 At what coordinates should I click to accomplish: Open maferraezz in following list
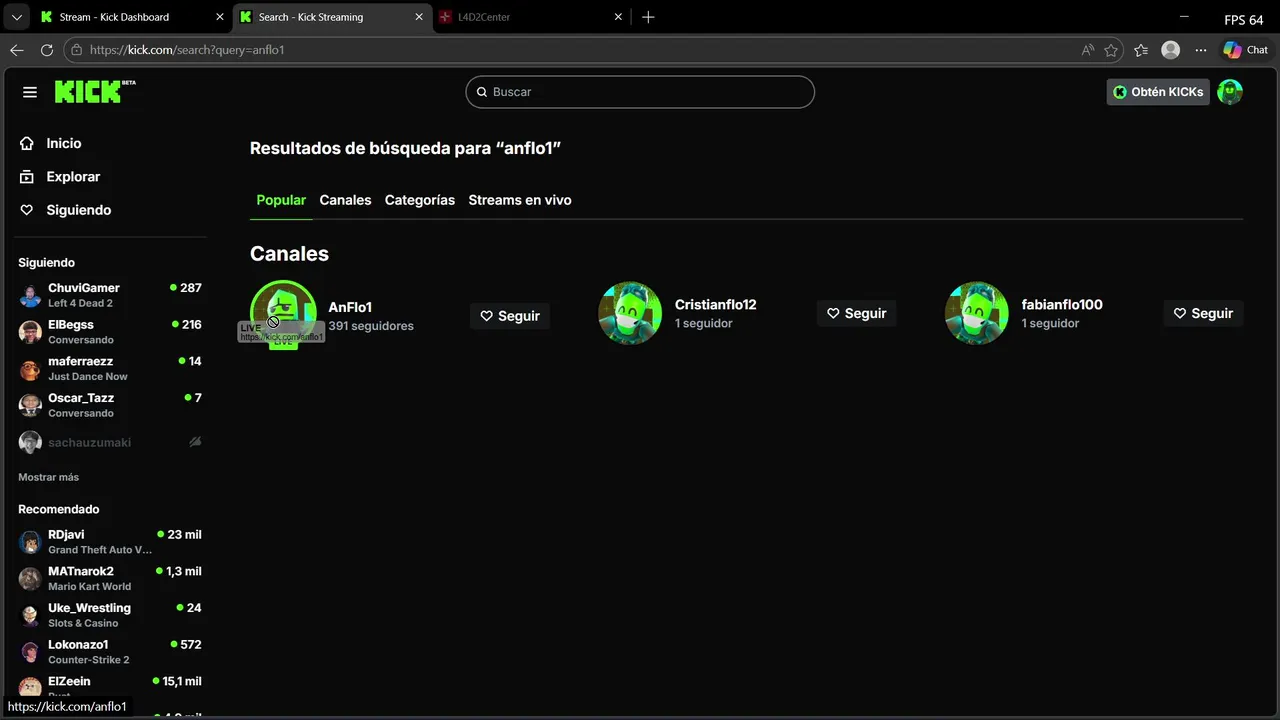[110, 368]
